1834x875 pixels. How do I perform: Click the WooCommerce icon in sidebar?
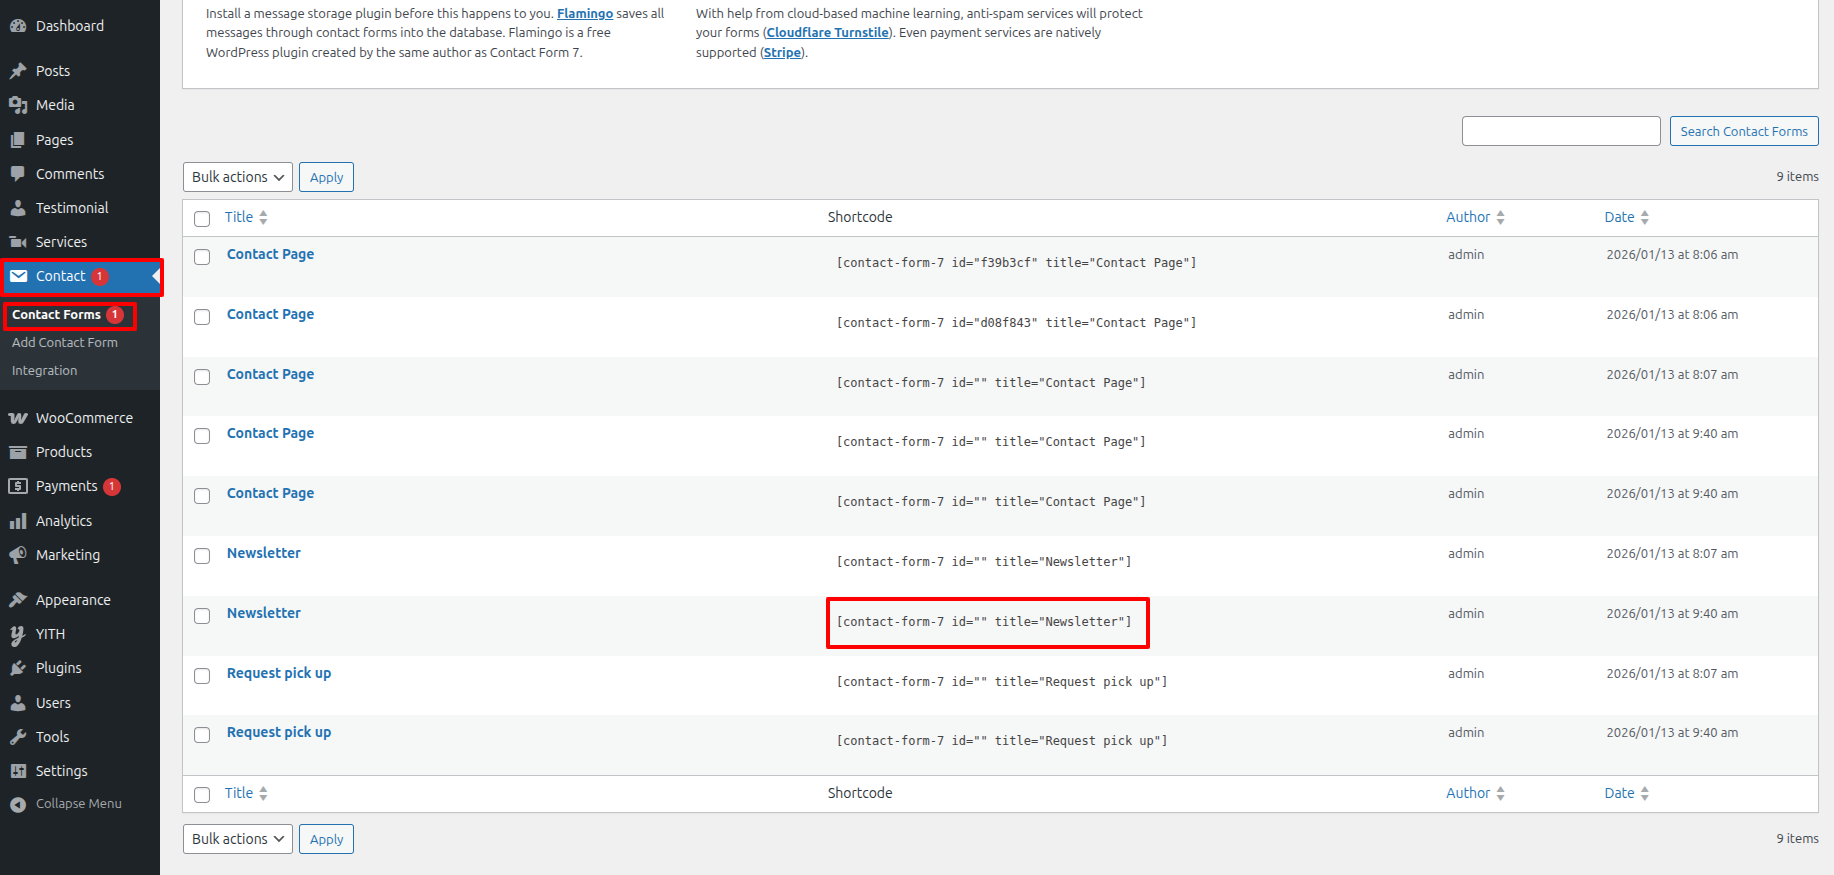click(18, 418)
